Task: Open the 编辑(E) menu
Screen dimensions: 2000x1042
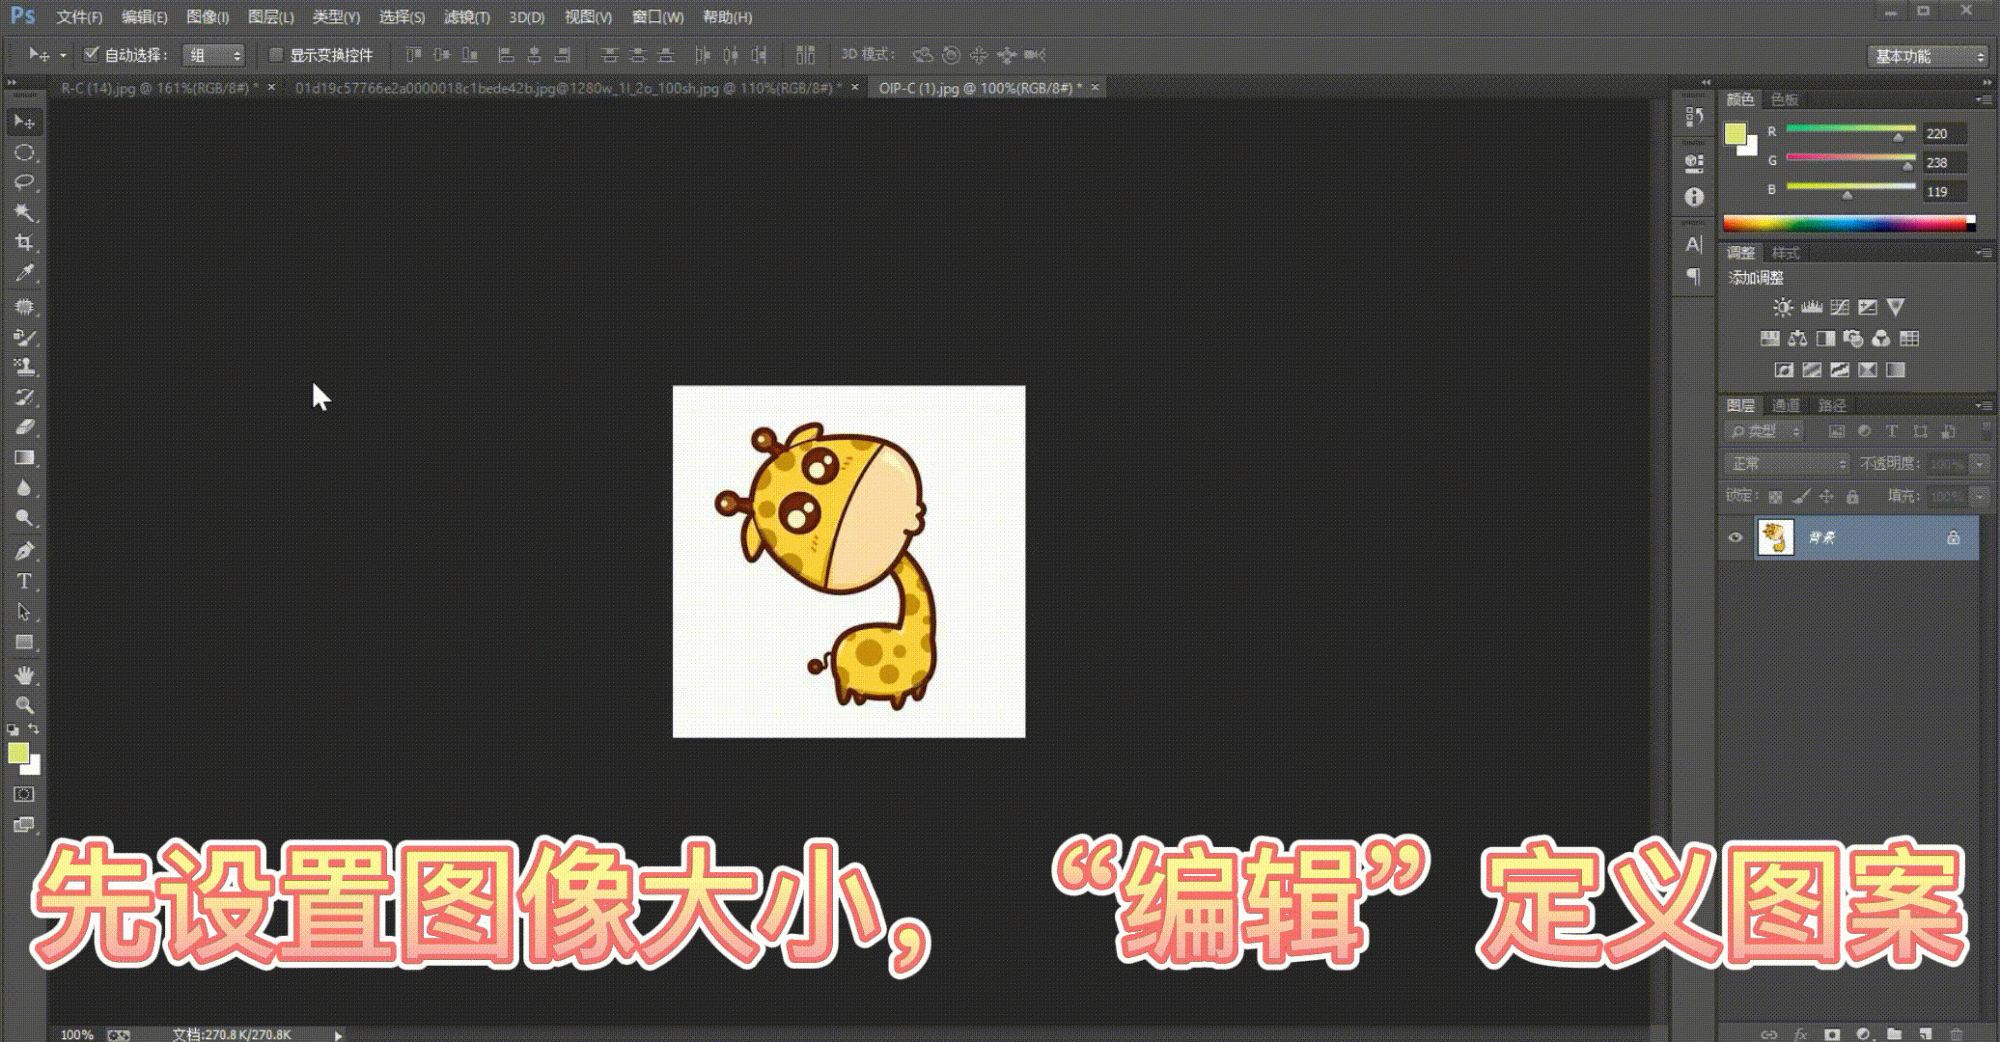Action: tap(144, 17)
